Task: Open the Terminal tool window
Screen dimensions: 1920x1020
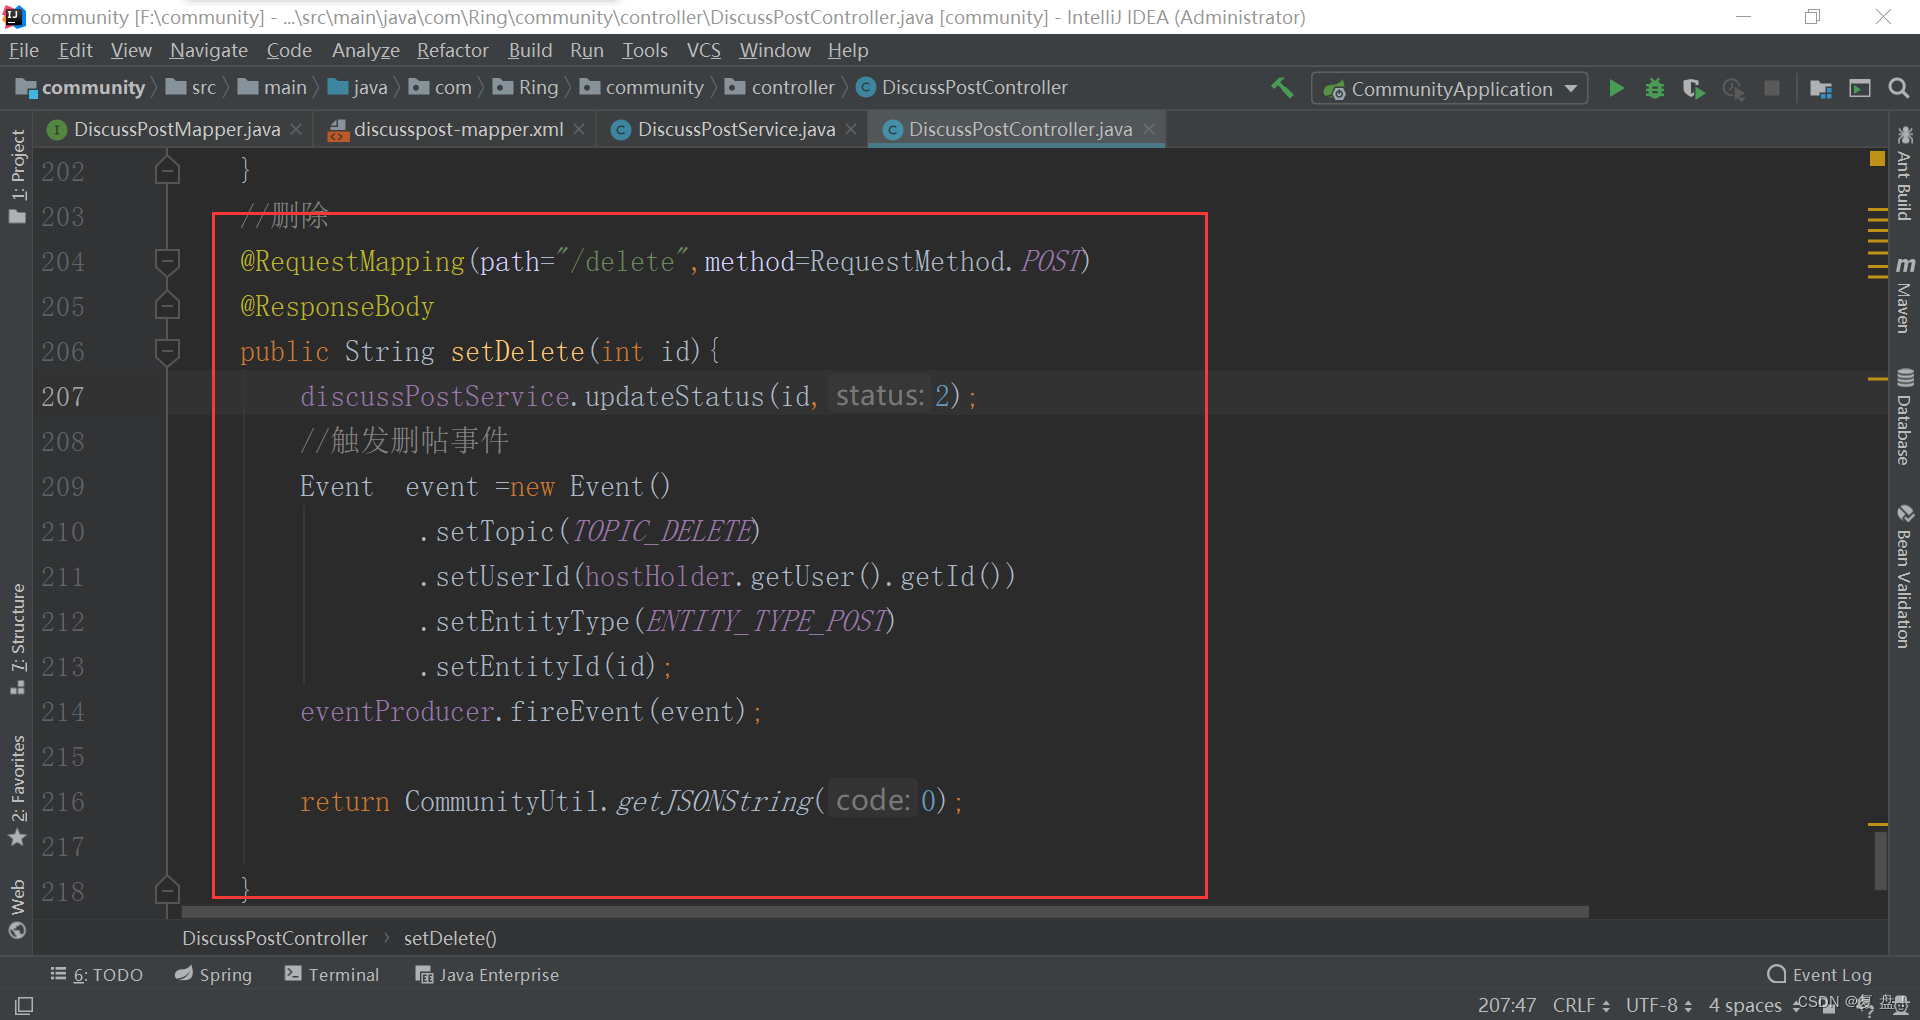Action: pyautogui.click(x=332, y=975)
